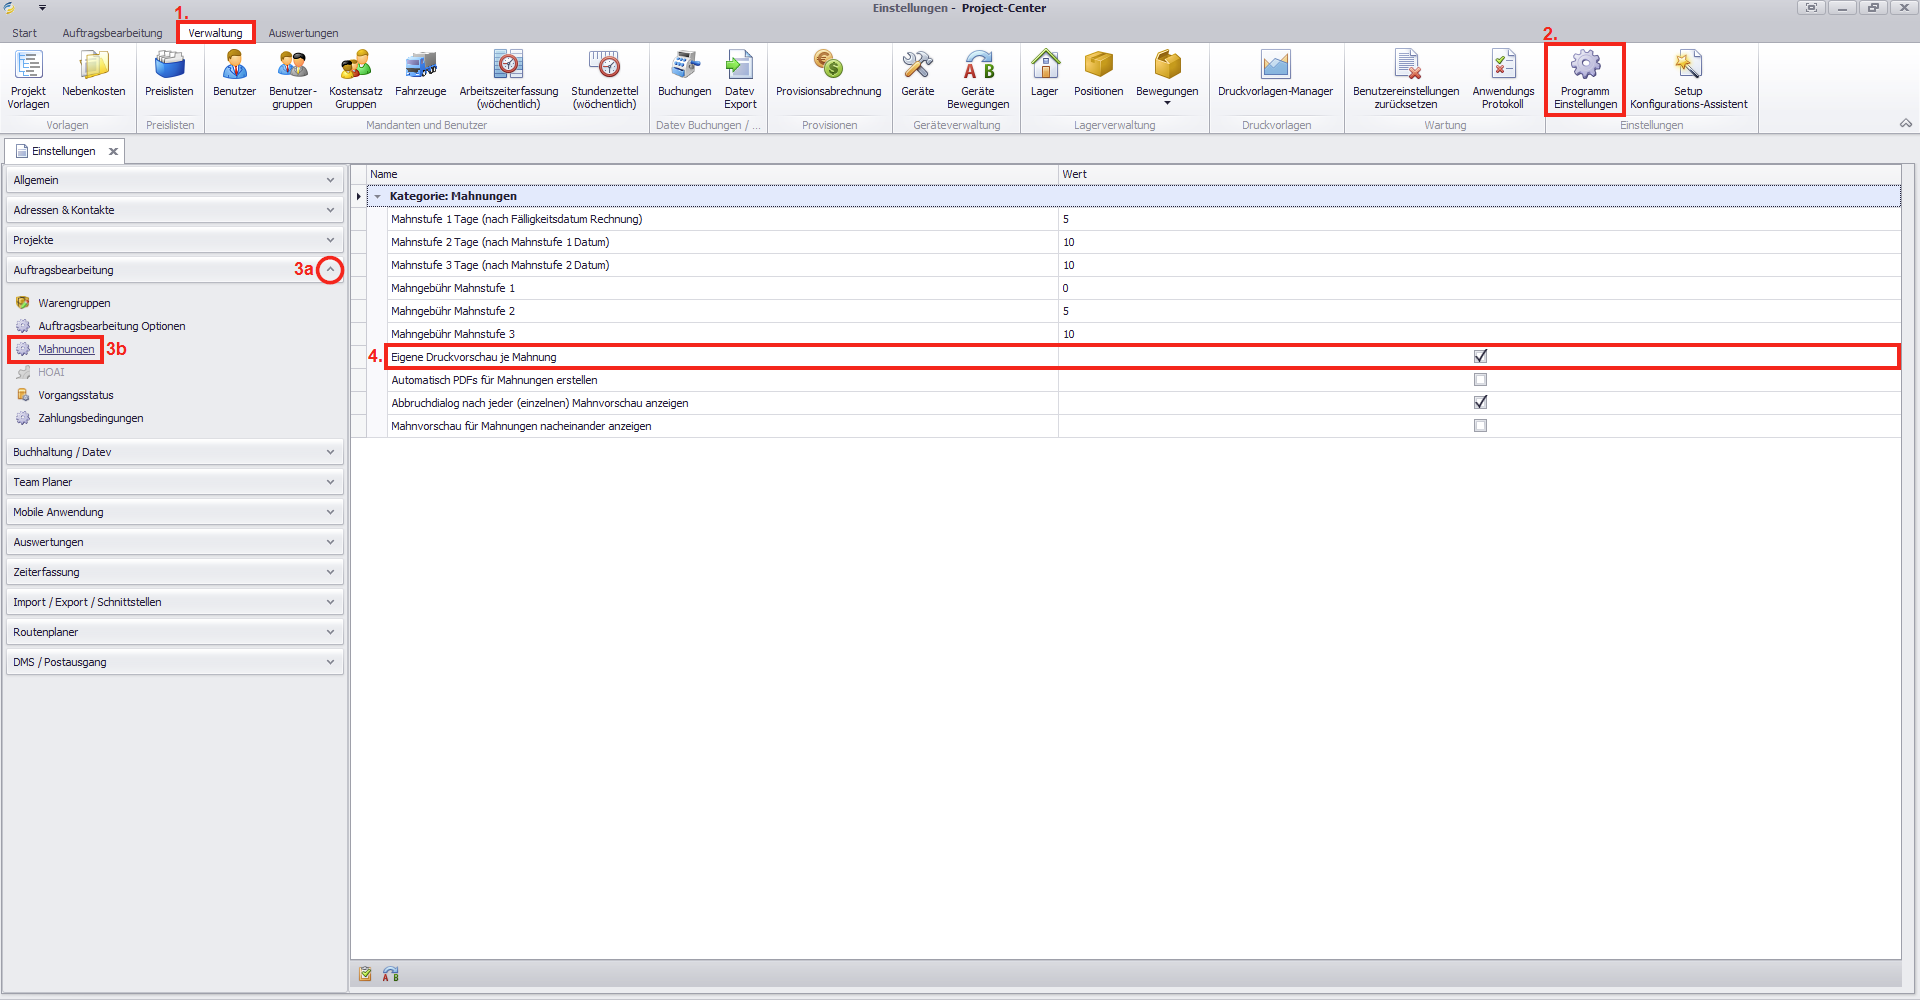Switch to the Auswertungen ribbon tab
This screenshot has width=1920, height=1000.
(x=303, y=33)
